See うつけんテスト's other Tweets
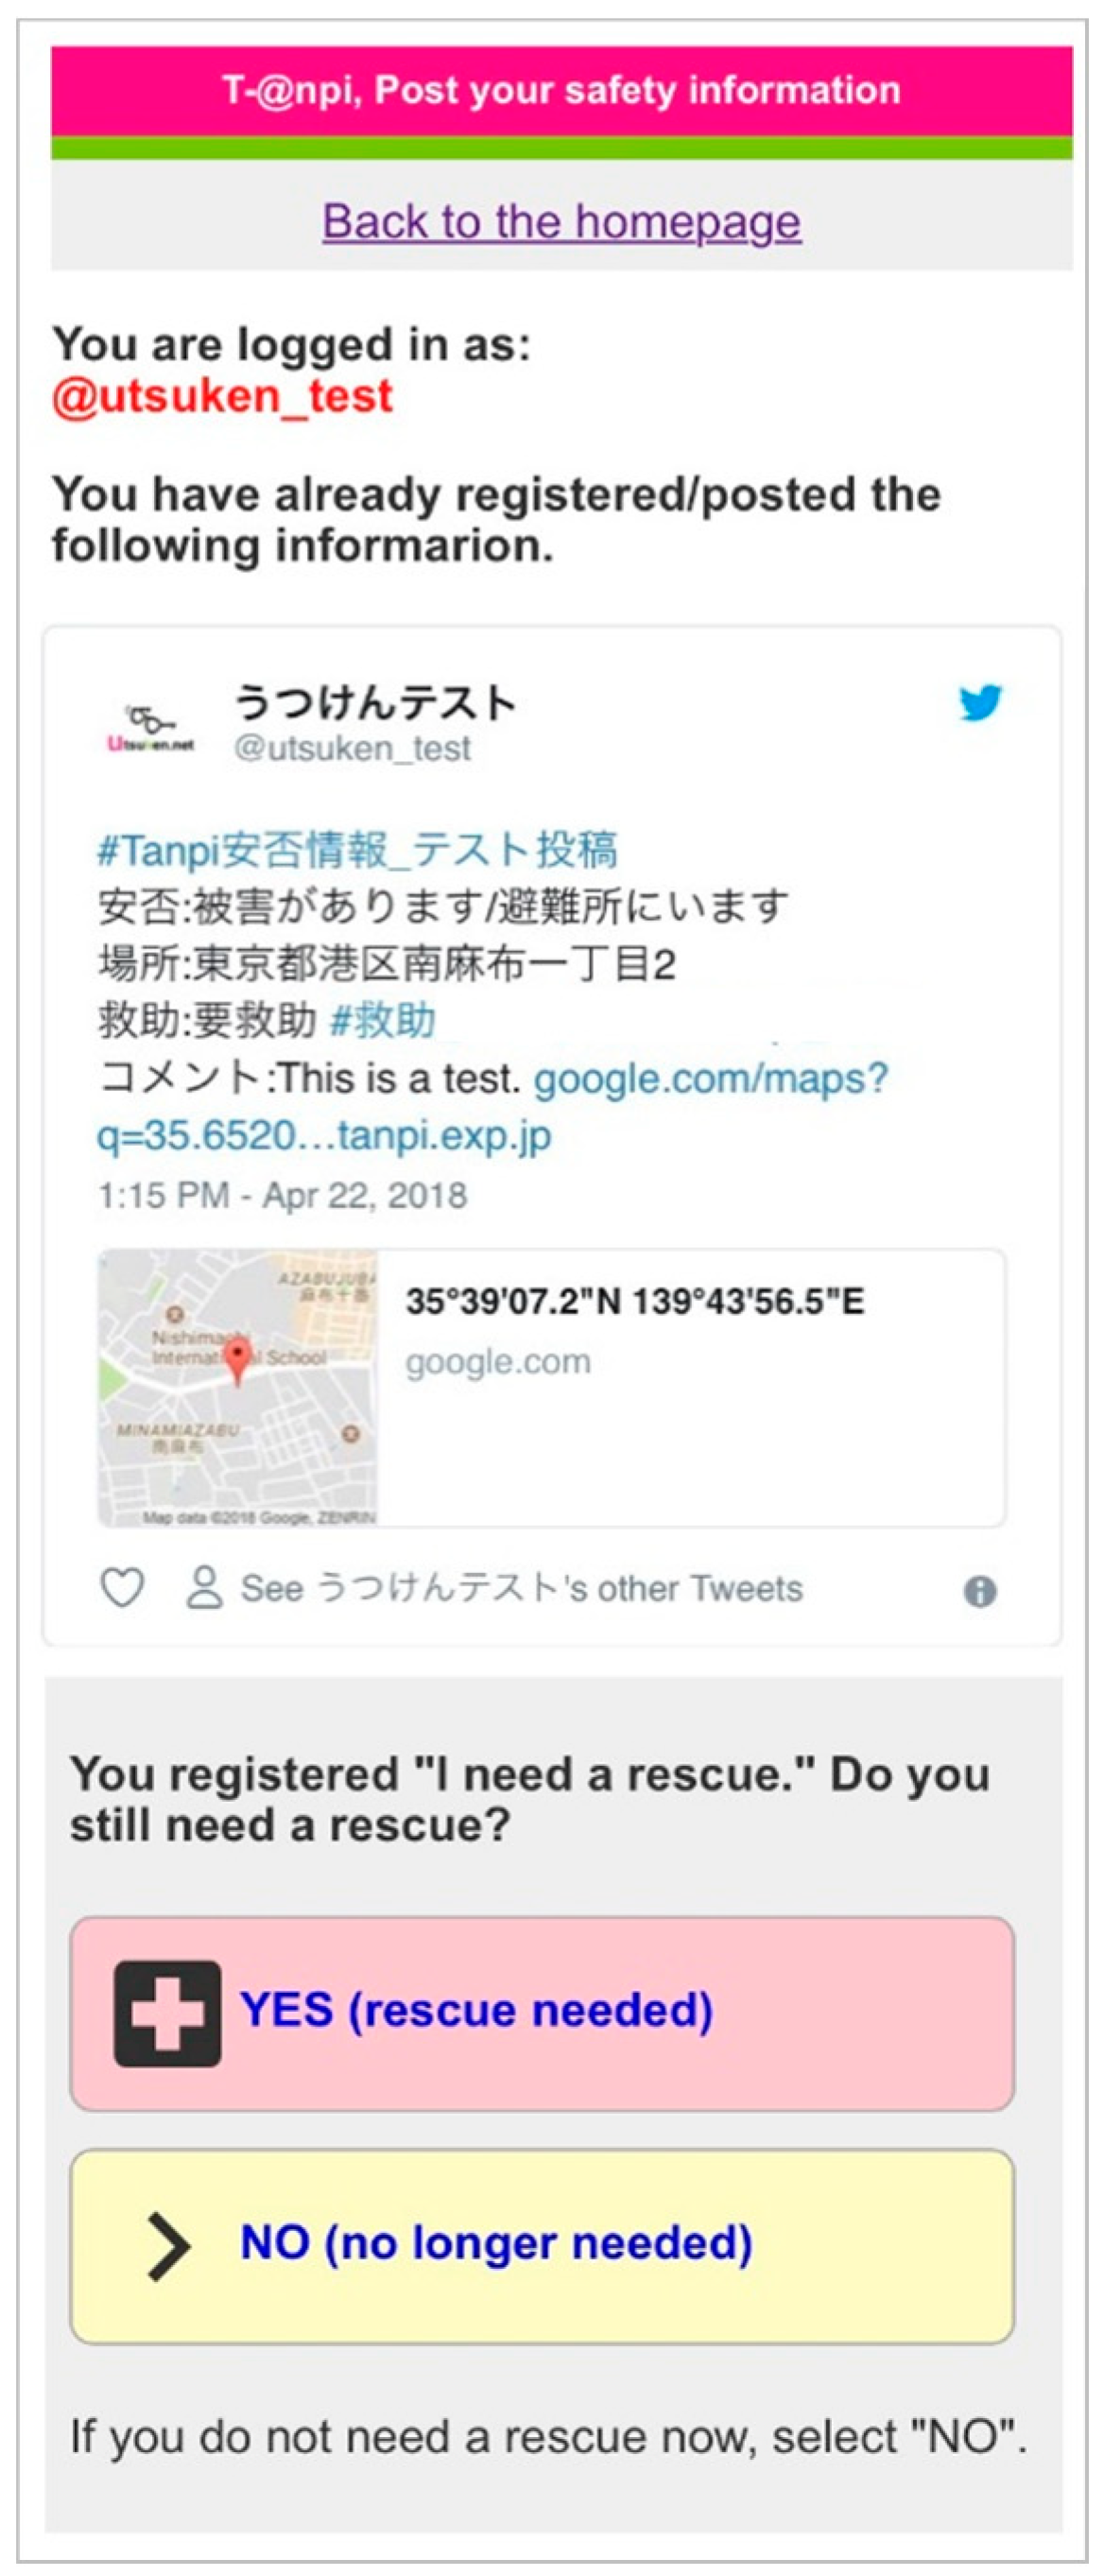This screenshot has height=2576, width=1104. click(521, 1588)
